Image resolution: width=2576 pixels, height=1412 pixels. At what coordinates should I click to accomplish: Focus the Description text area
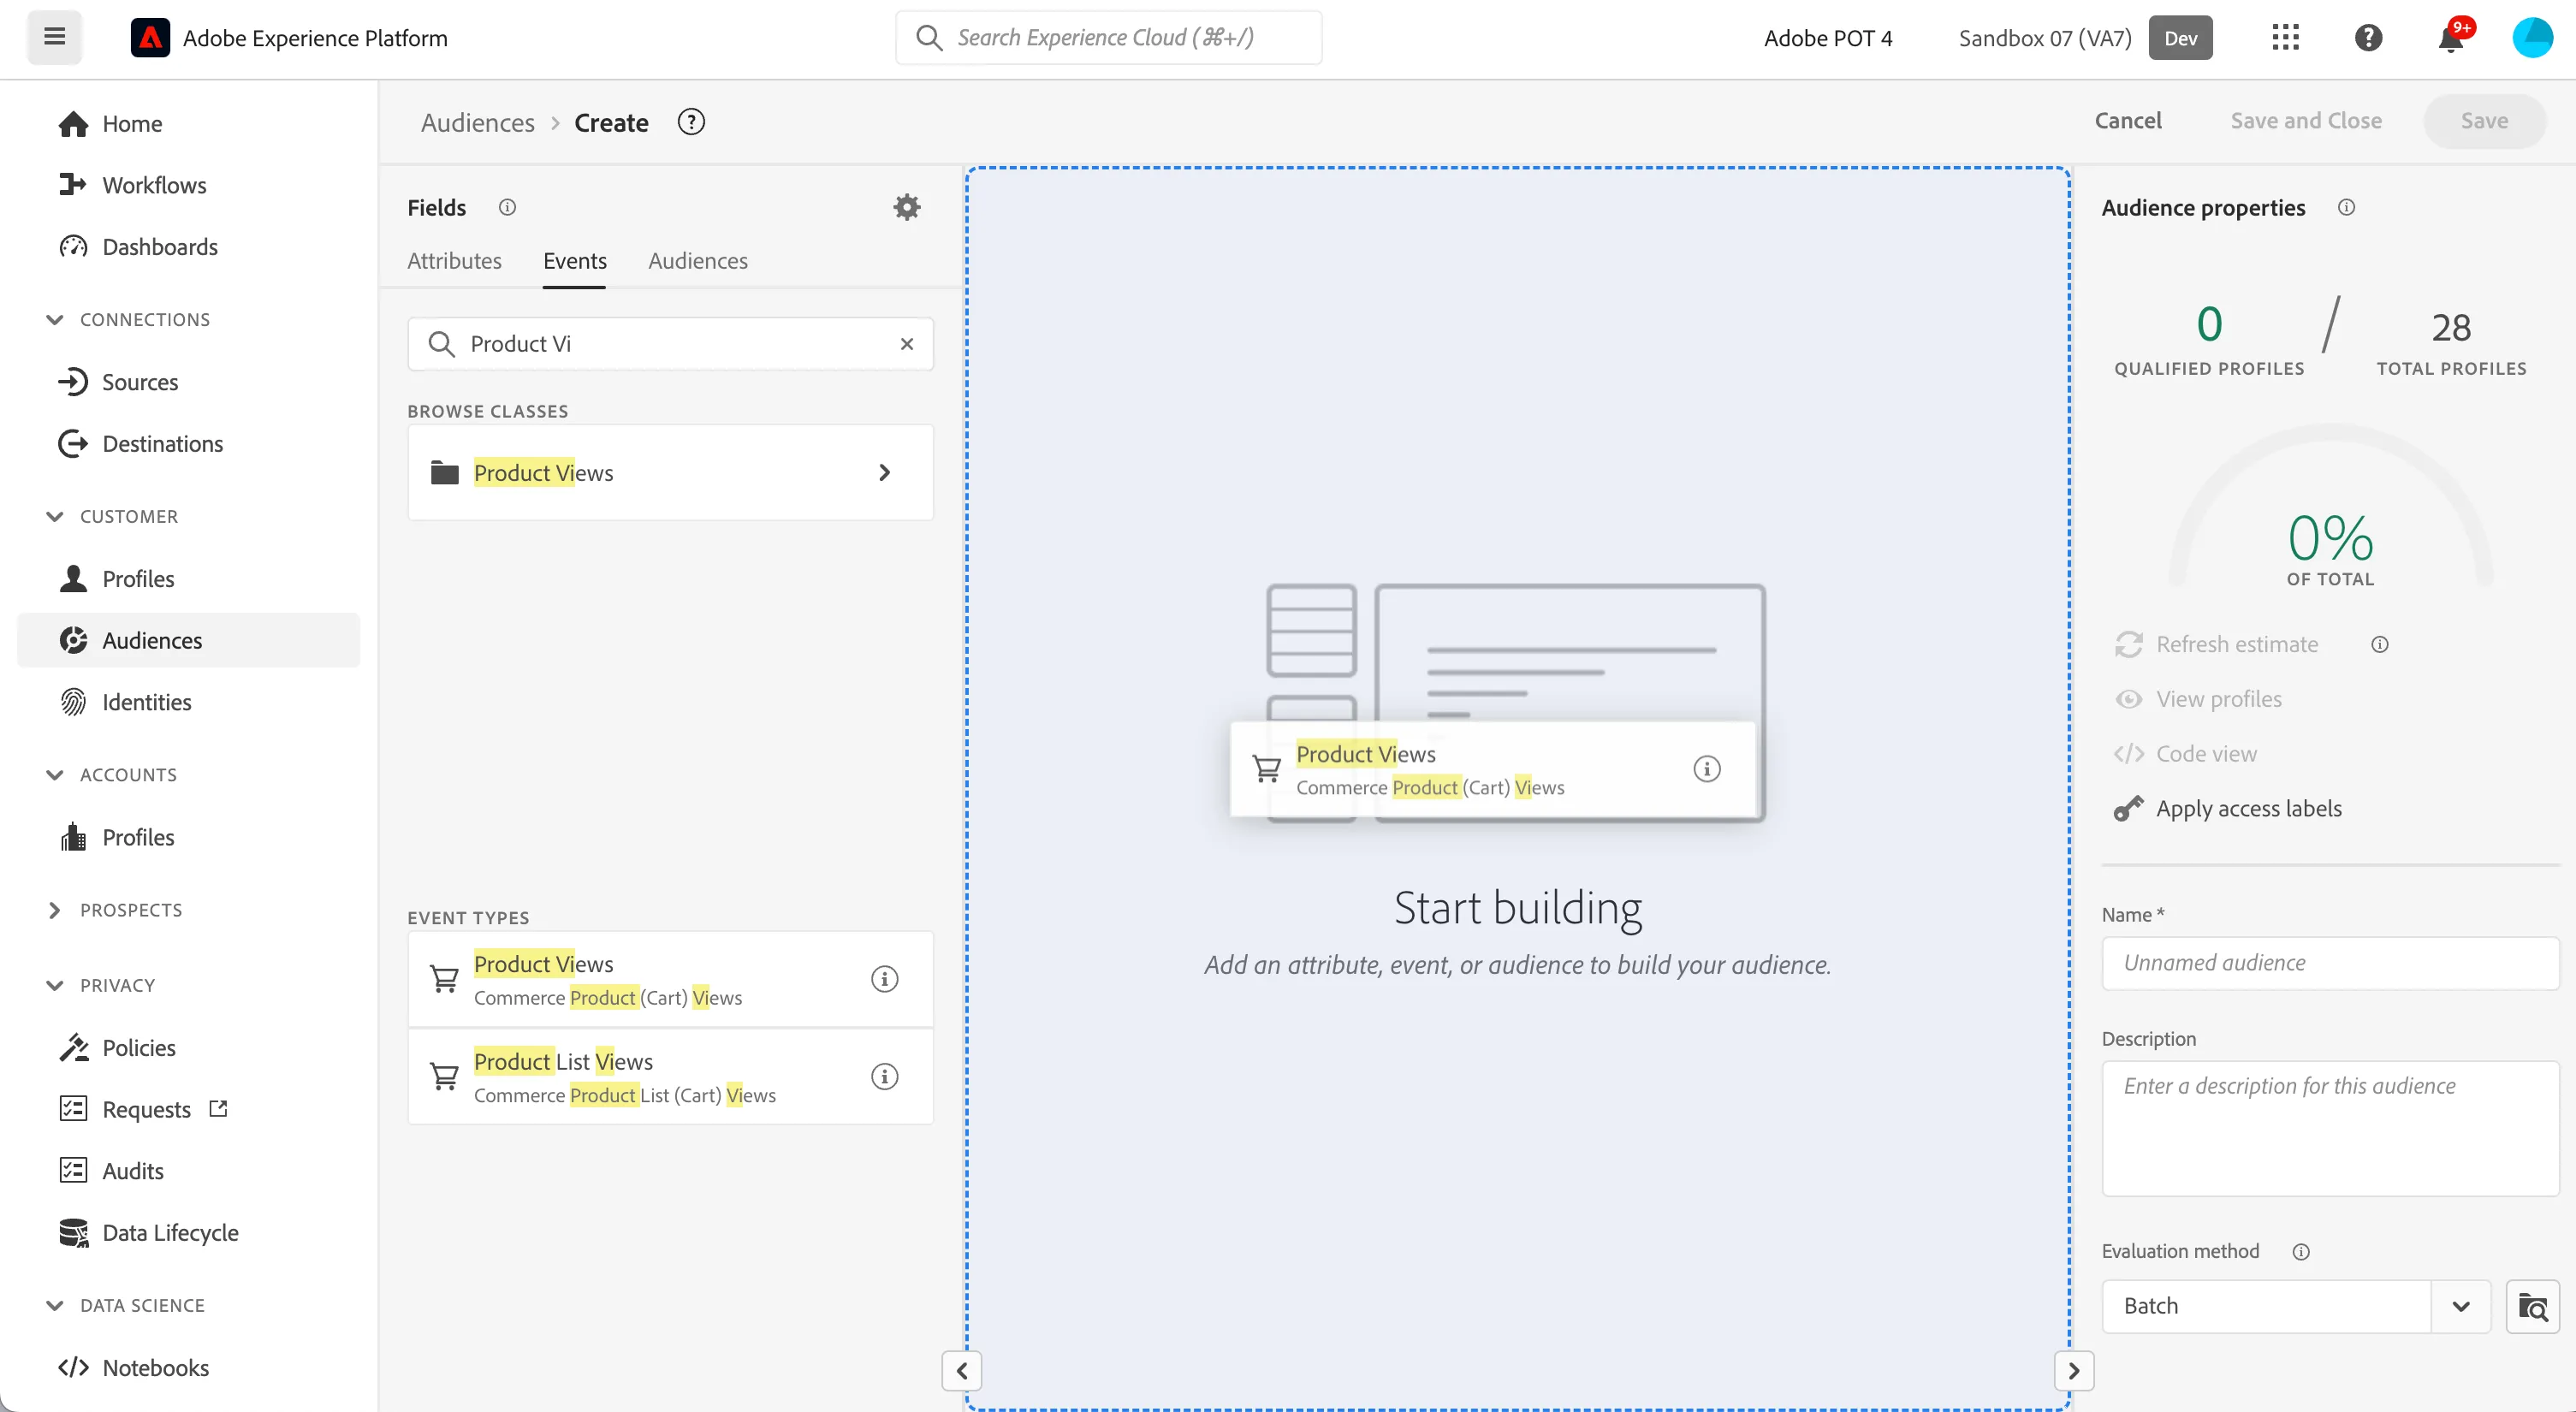(2330, 1128)
